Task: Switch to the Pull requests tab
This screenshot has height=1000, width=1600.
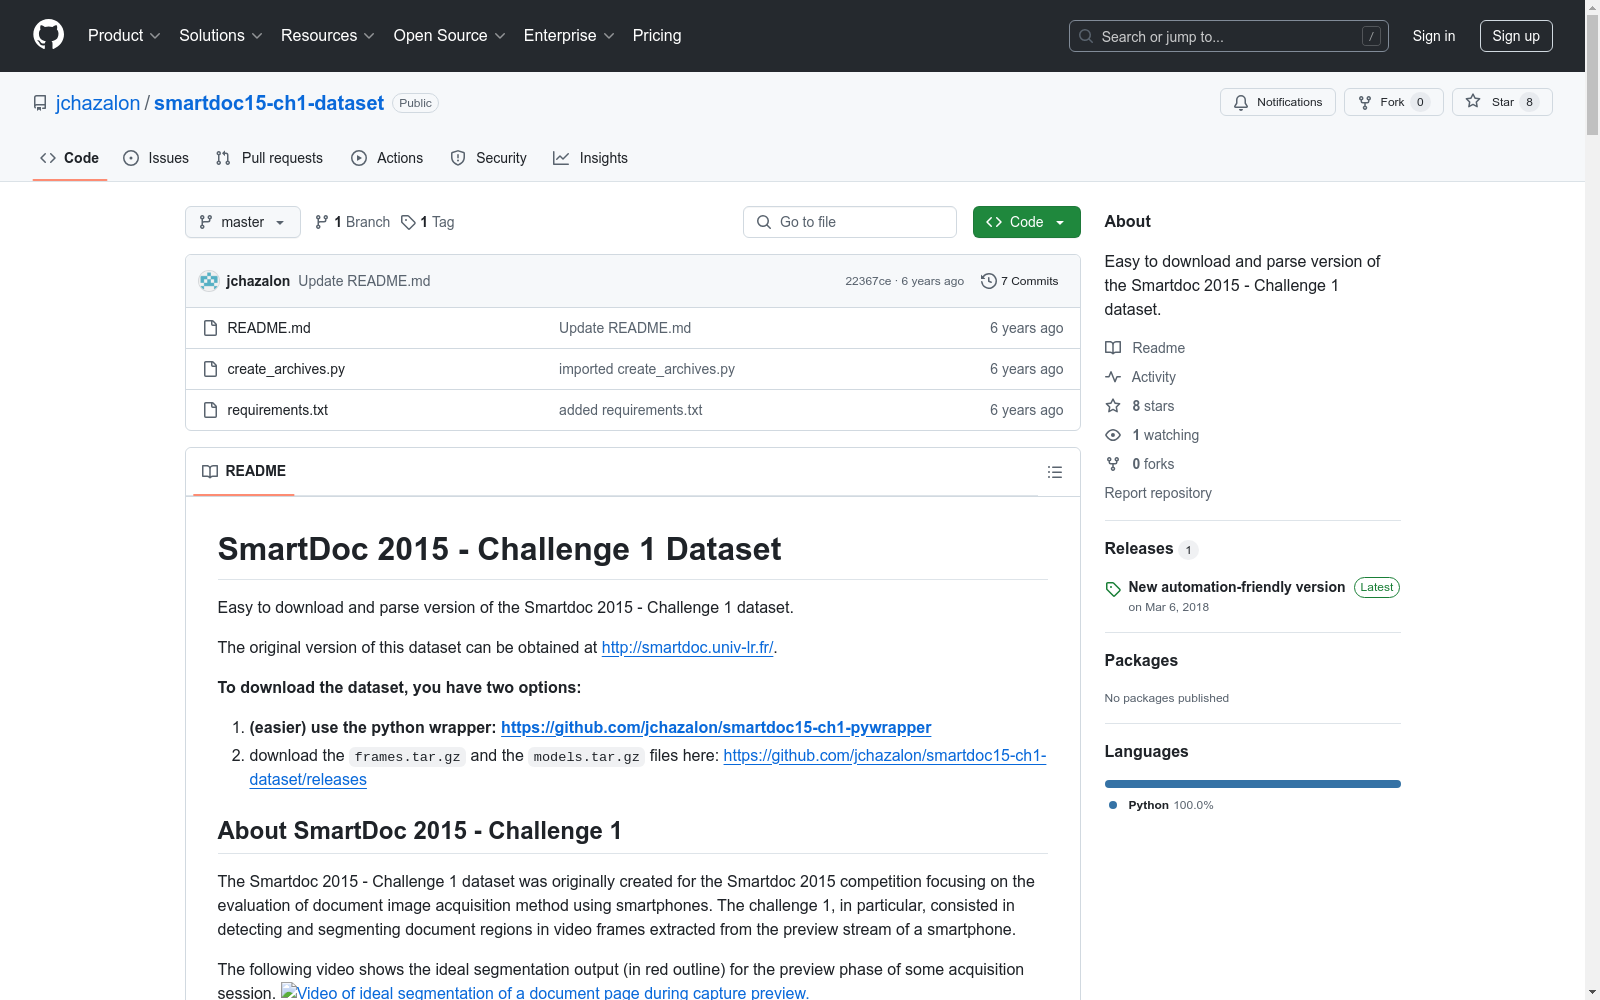Action: click(269, 158)
